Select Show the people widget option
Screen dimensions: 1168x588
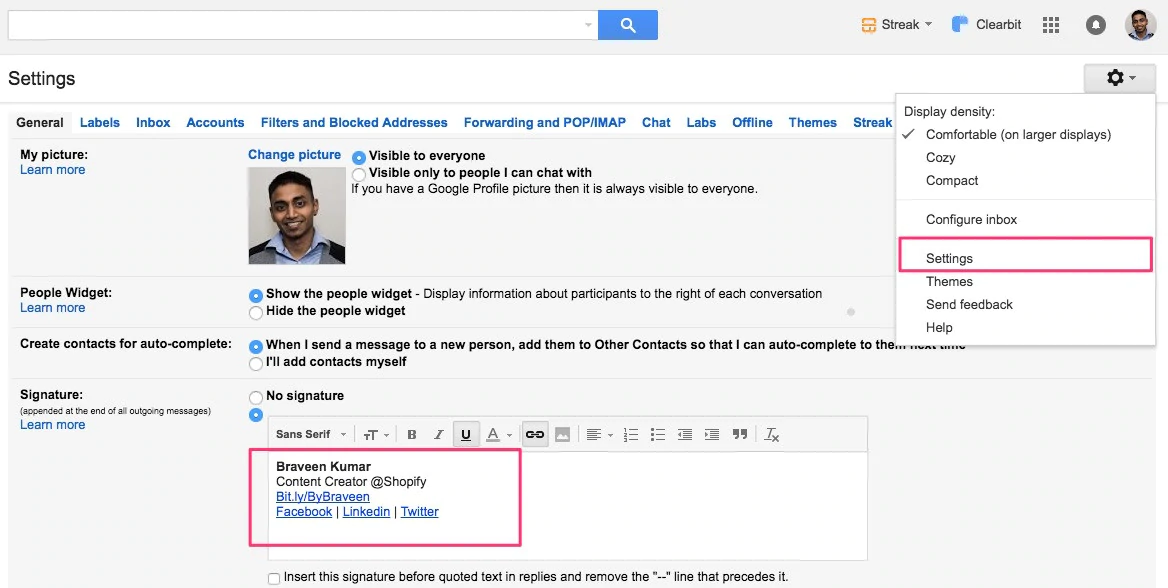(x=256, y=295)
